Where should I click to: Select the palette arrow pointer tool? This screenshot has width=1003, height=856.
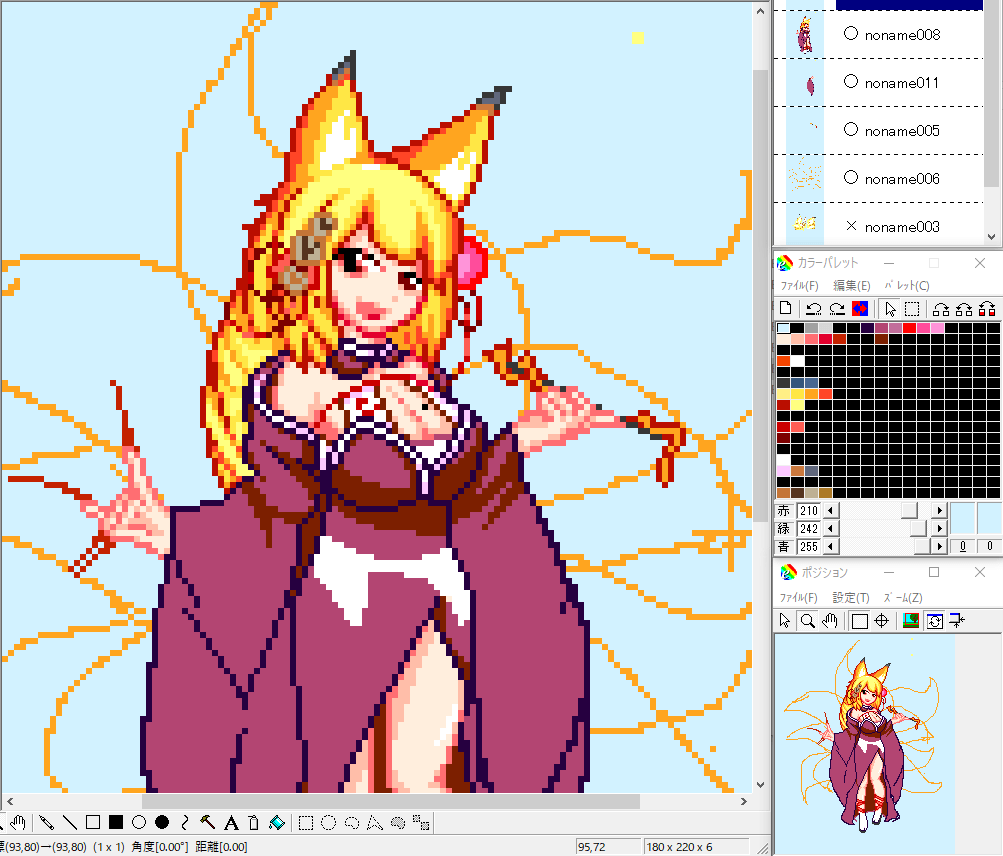pyautogui.click(x=889, y=308)
